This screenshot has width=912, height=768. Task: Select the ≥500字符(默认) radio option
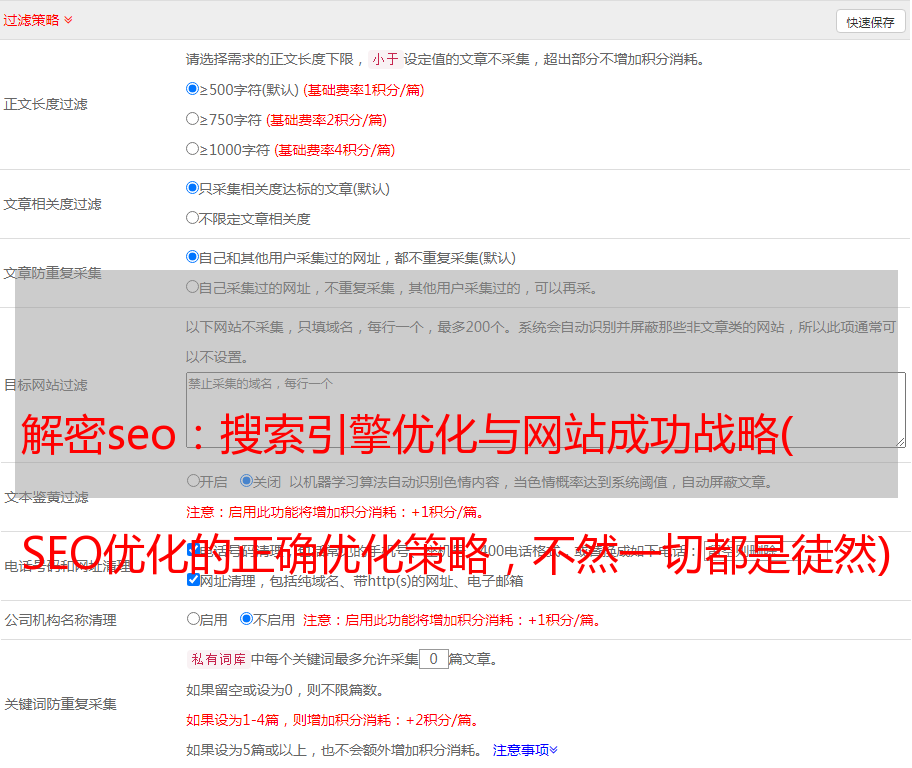[192, 89]
